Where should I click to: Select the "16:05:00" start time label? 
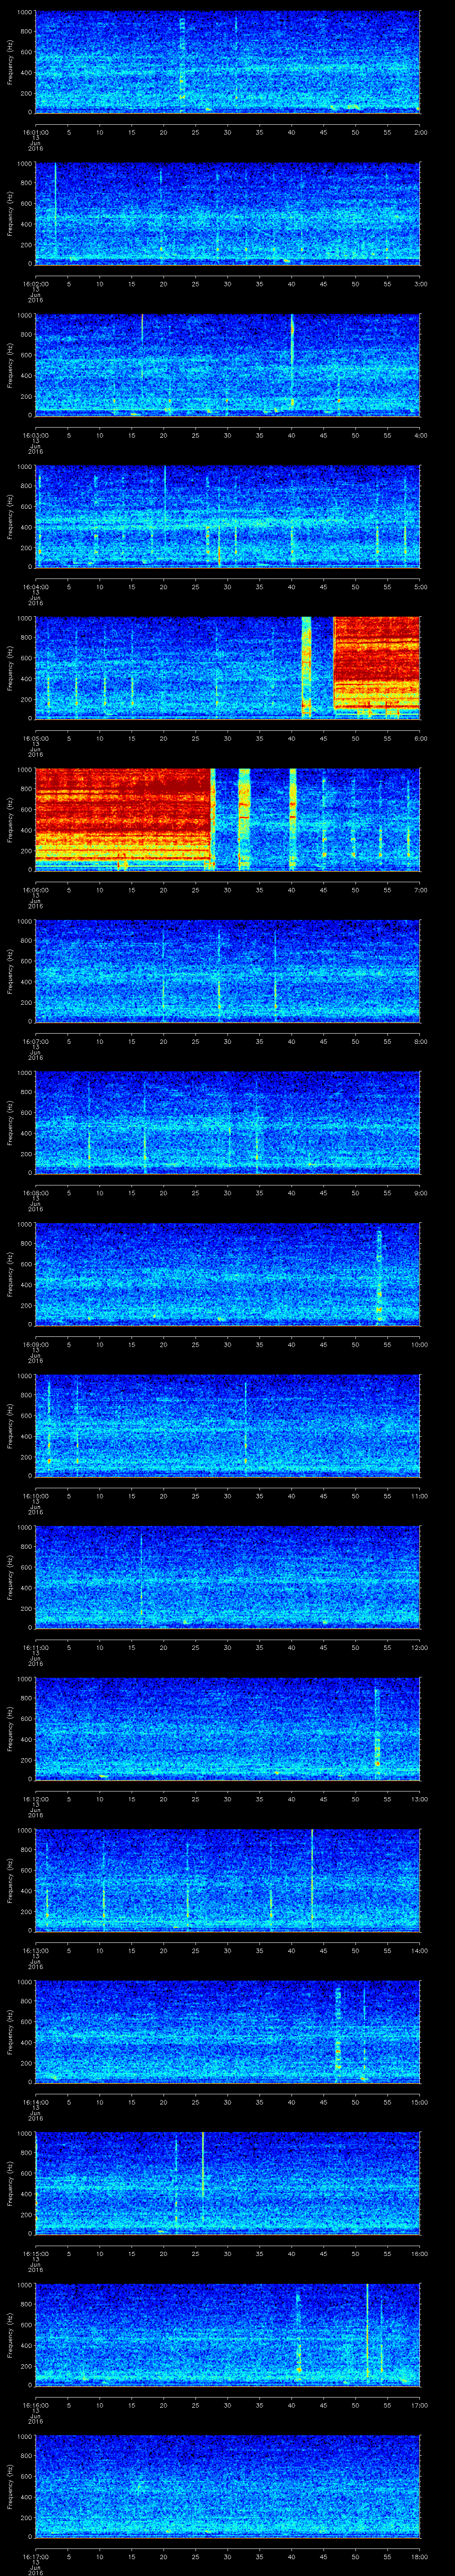[35, 738]
